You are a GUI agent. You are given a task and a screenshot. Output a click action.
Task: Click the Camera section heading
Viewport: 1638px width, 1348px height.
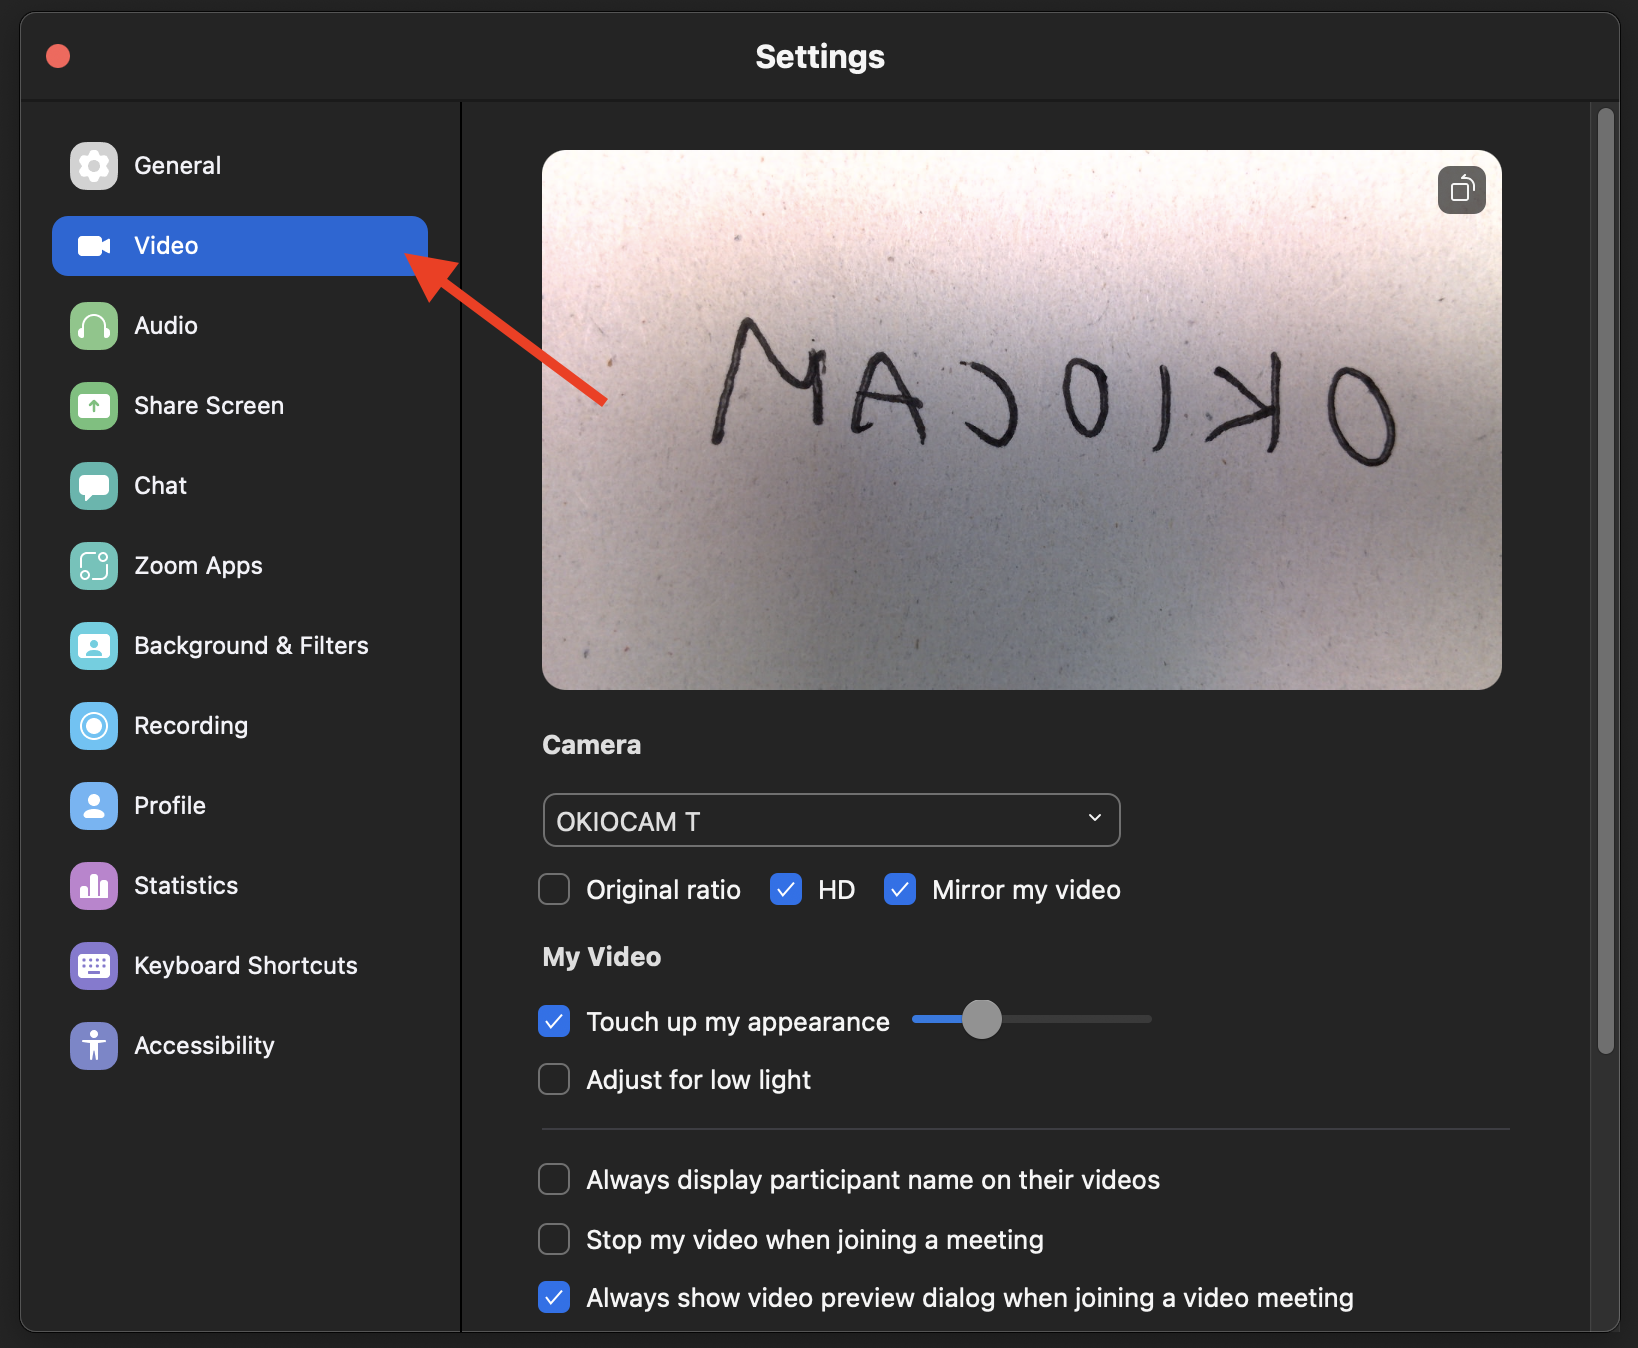592,745
